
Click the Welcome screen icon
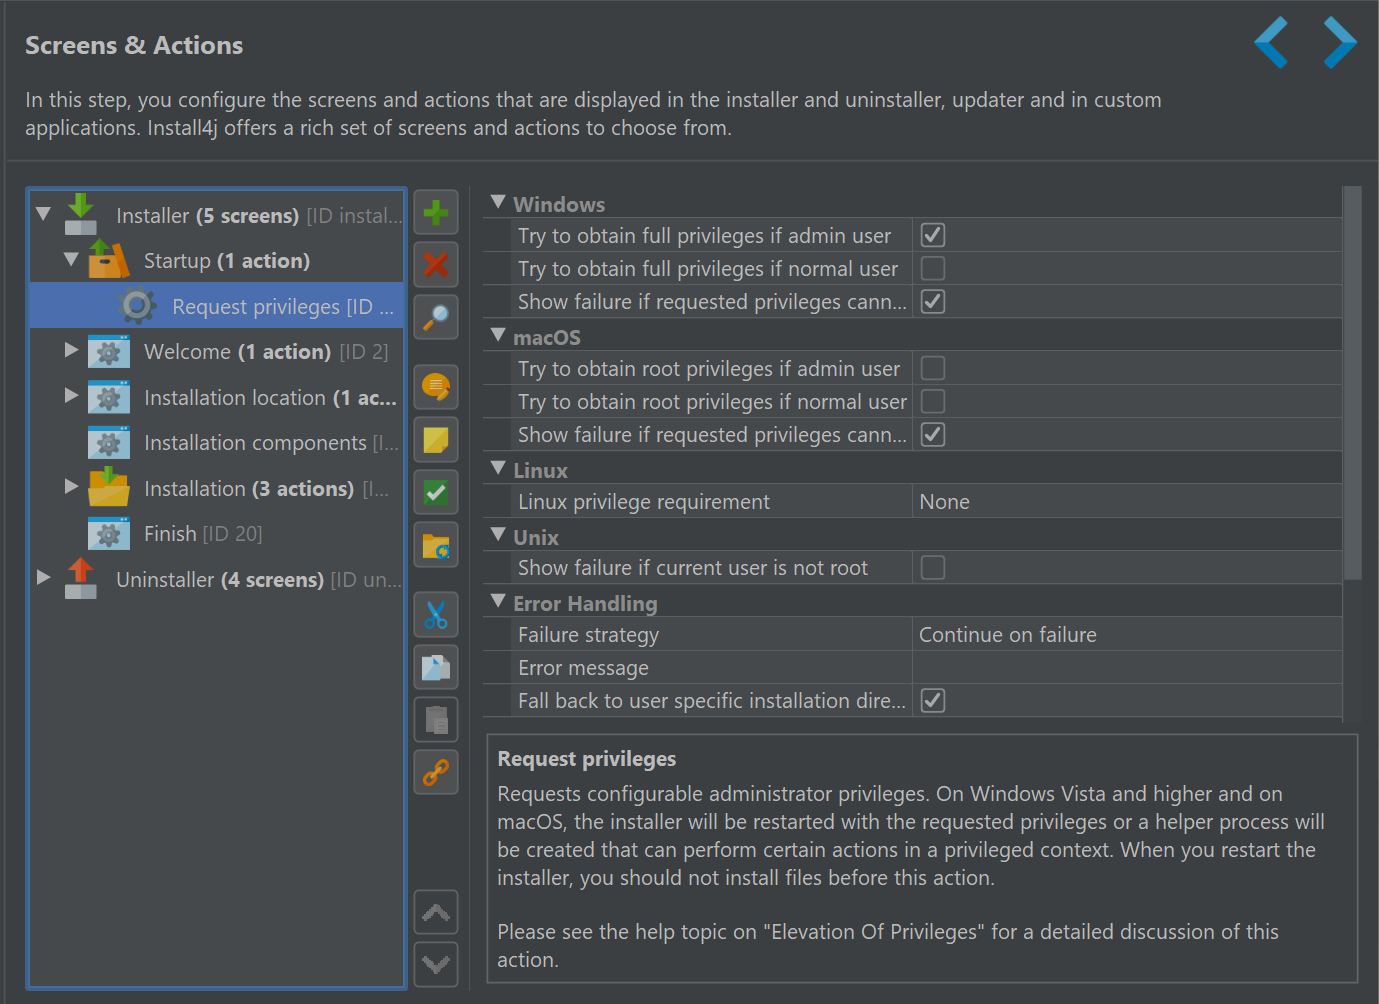(x=109, y=351)
